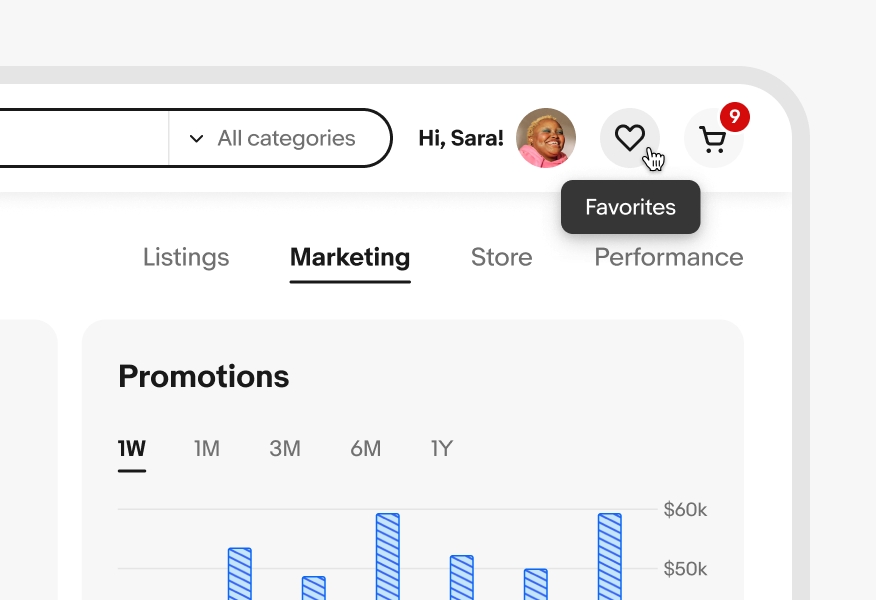Screen dimensions: 876x600
Task: Select the 1Y time range
Action: [442, 449]
